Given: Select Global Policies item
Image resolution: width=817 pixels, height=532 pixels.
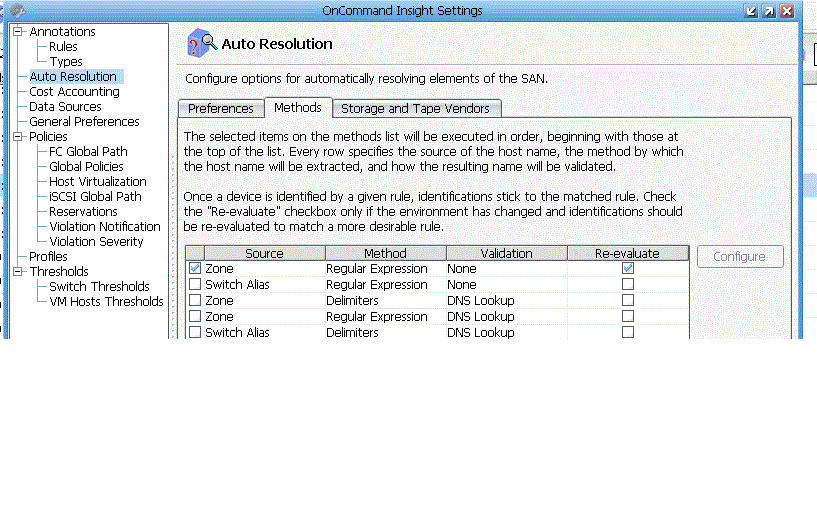Looking at the screenshot, I should [86, 167].
